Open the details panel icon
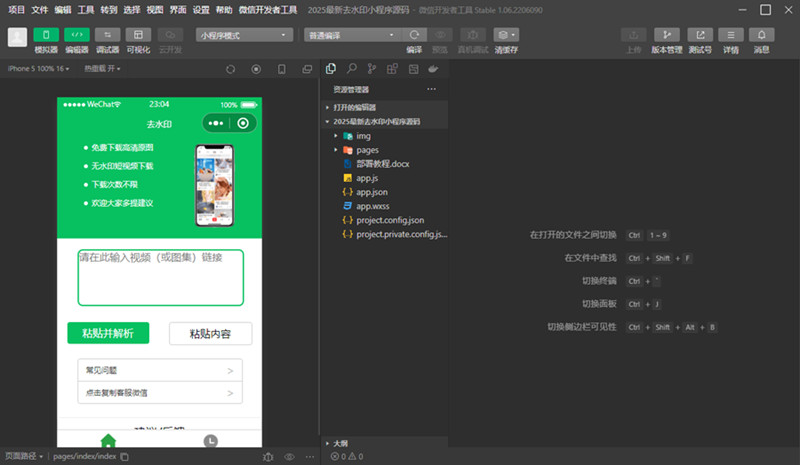This screenshot has height=465, width=800. (x=731, y=35)
